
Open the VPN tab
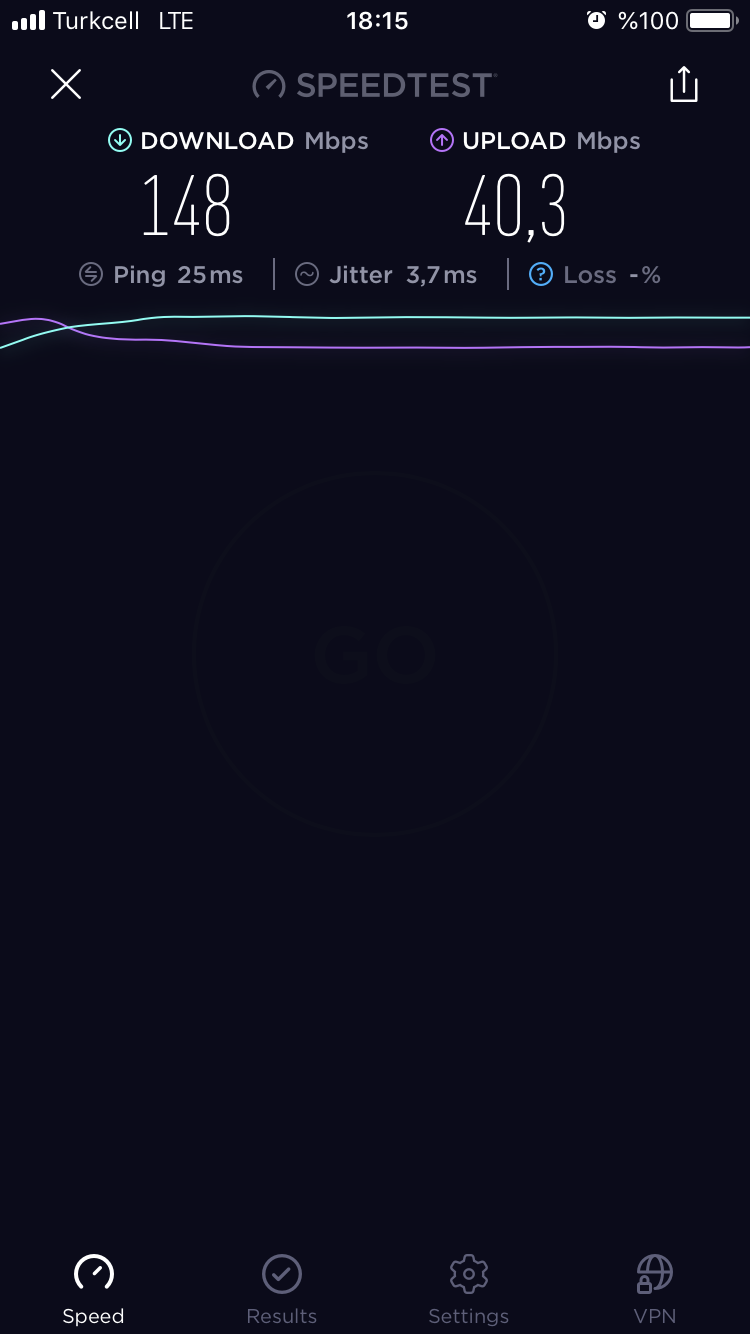coord(655,1290)
